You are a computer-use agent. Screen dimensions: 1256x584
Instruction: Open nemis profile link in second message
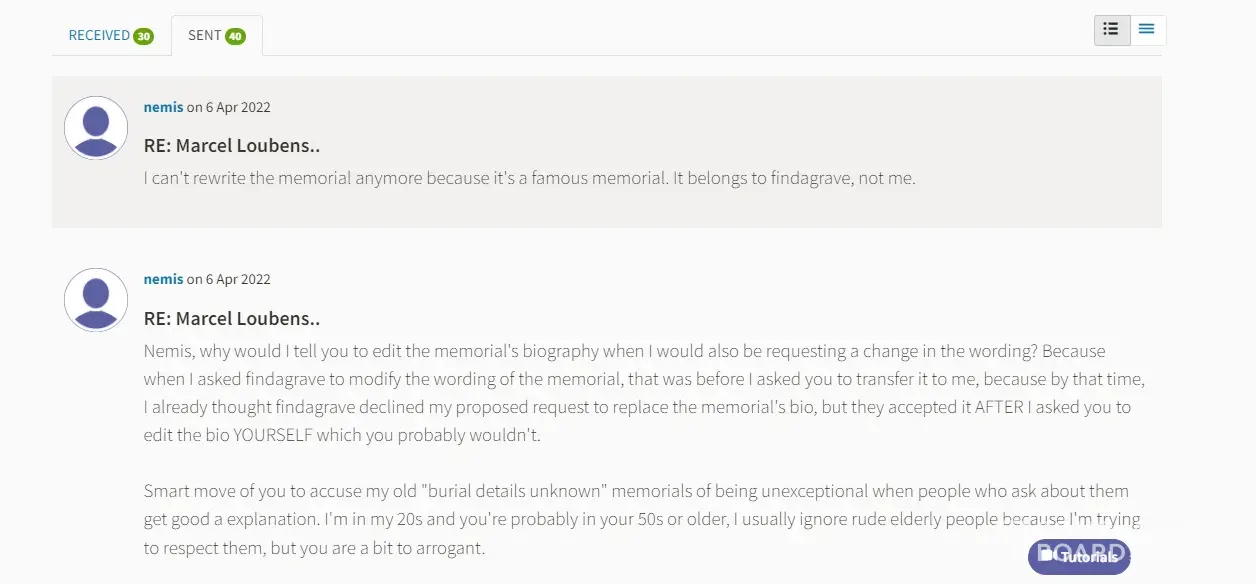(x=163, y=279)
